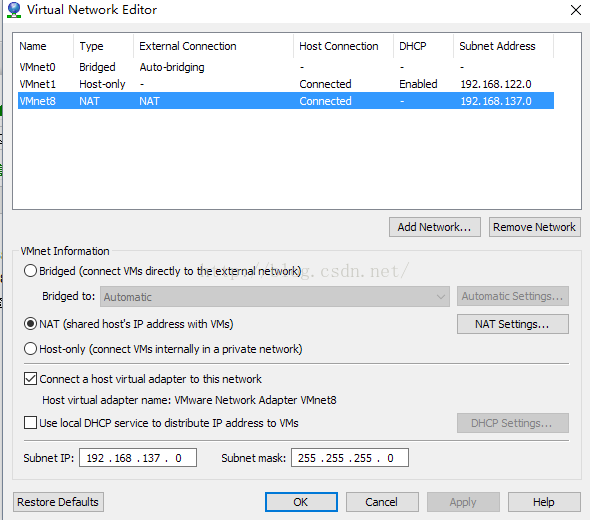Click the 192.168.122.0 subnet address cell
This screenshot has height=520, width=590.
pos(496,84)
